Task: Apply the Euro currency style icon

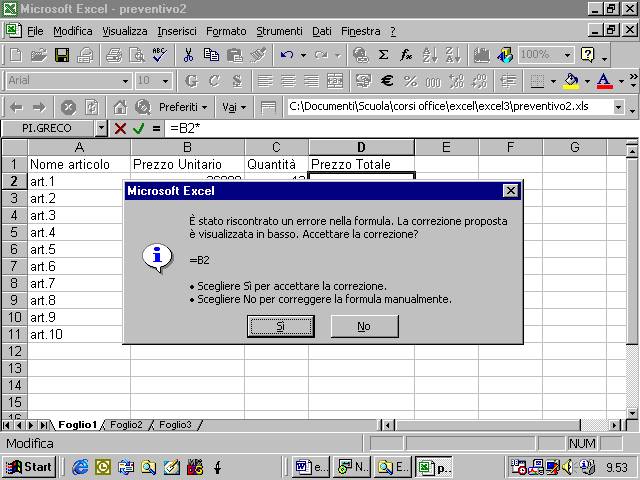Action: 387,81
